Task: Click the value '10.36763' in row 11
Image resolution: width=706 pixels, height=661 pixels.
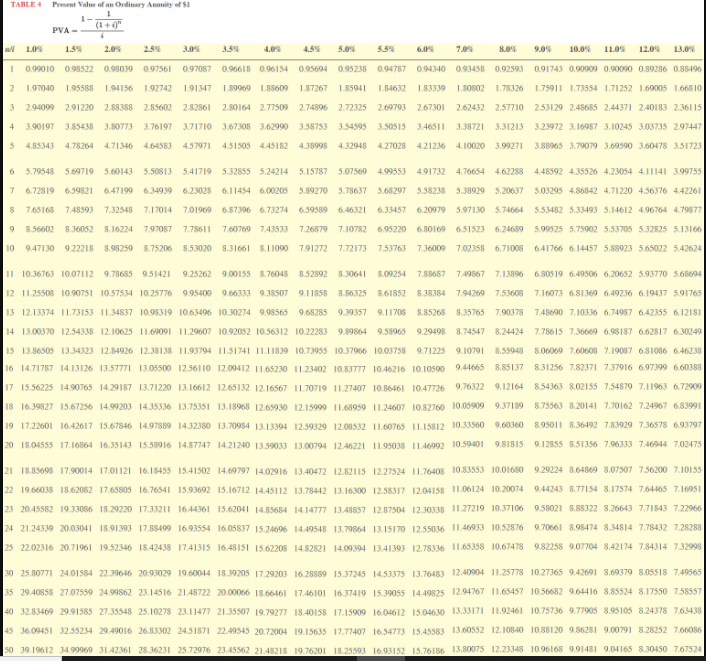Action: (38, 274)
